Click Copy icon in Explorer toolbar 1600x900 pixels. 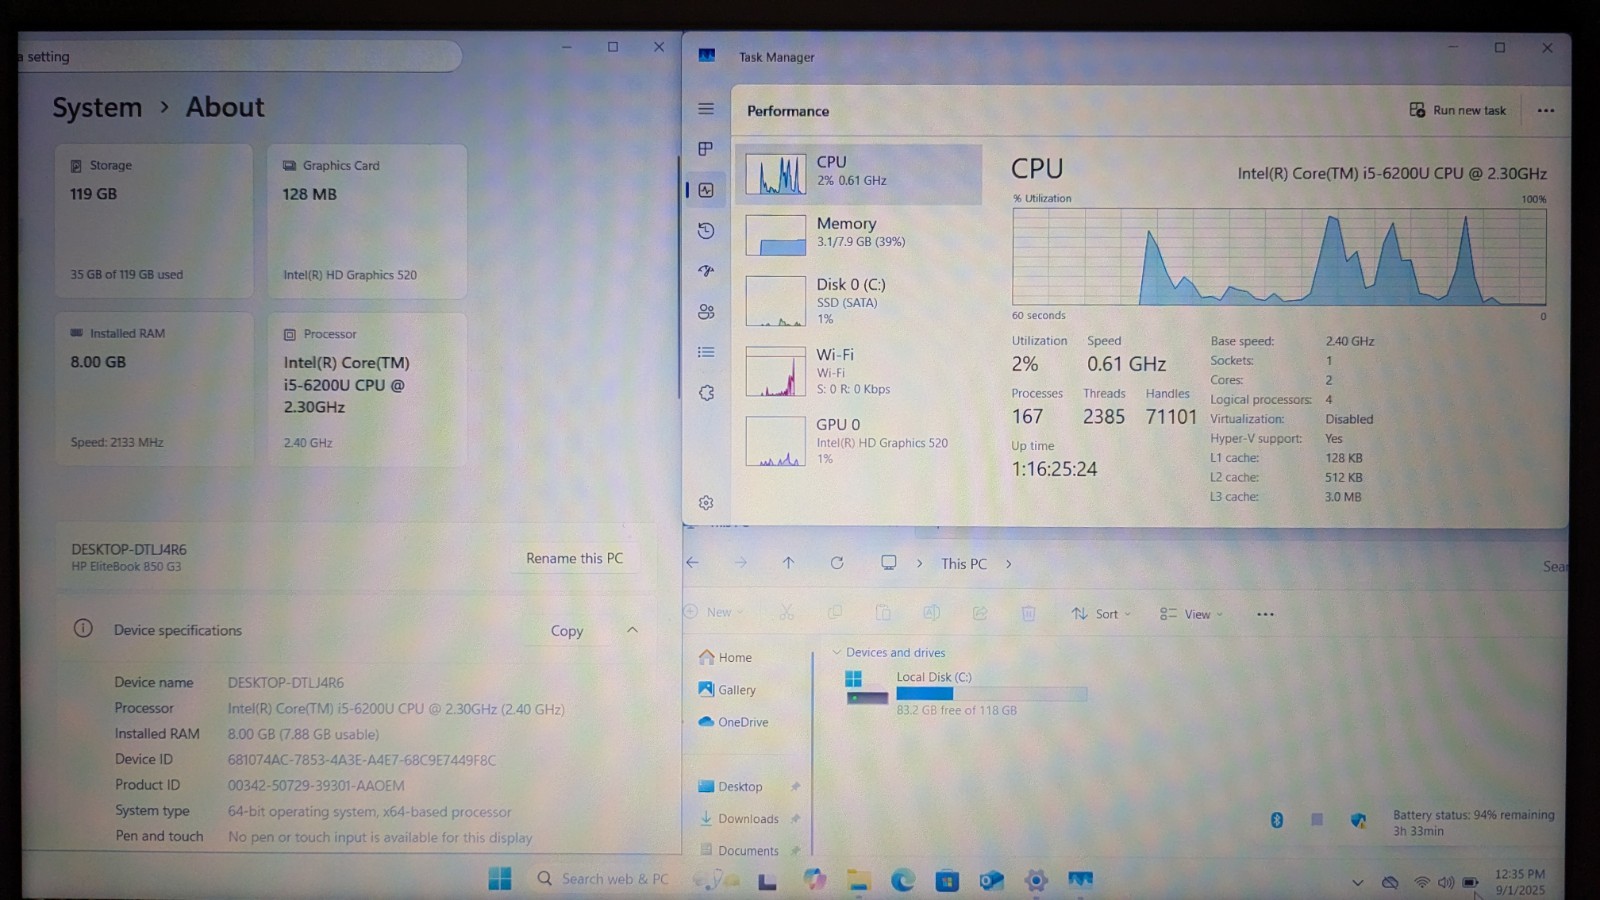point(835,612)
